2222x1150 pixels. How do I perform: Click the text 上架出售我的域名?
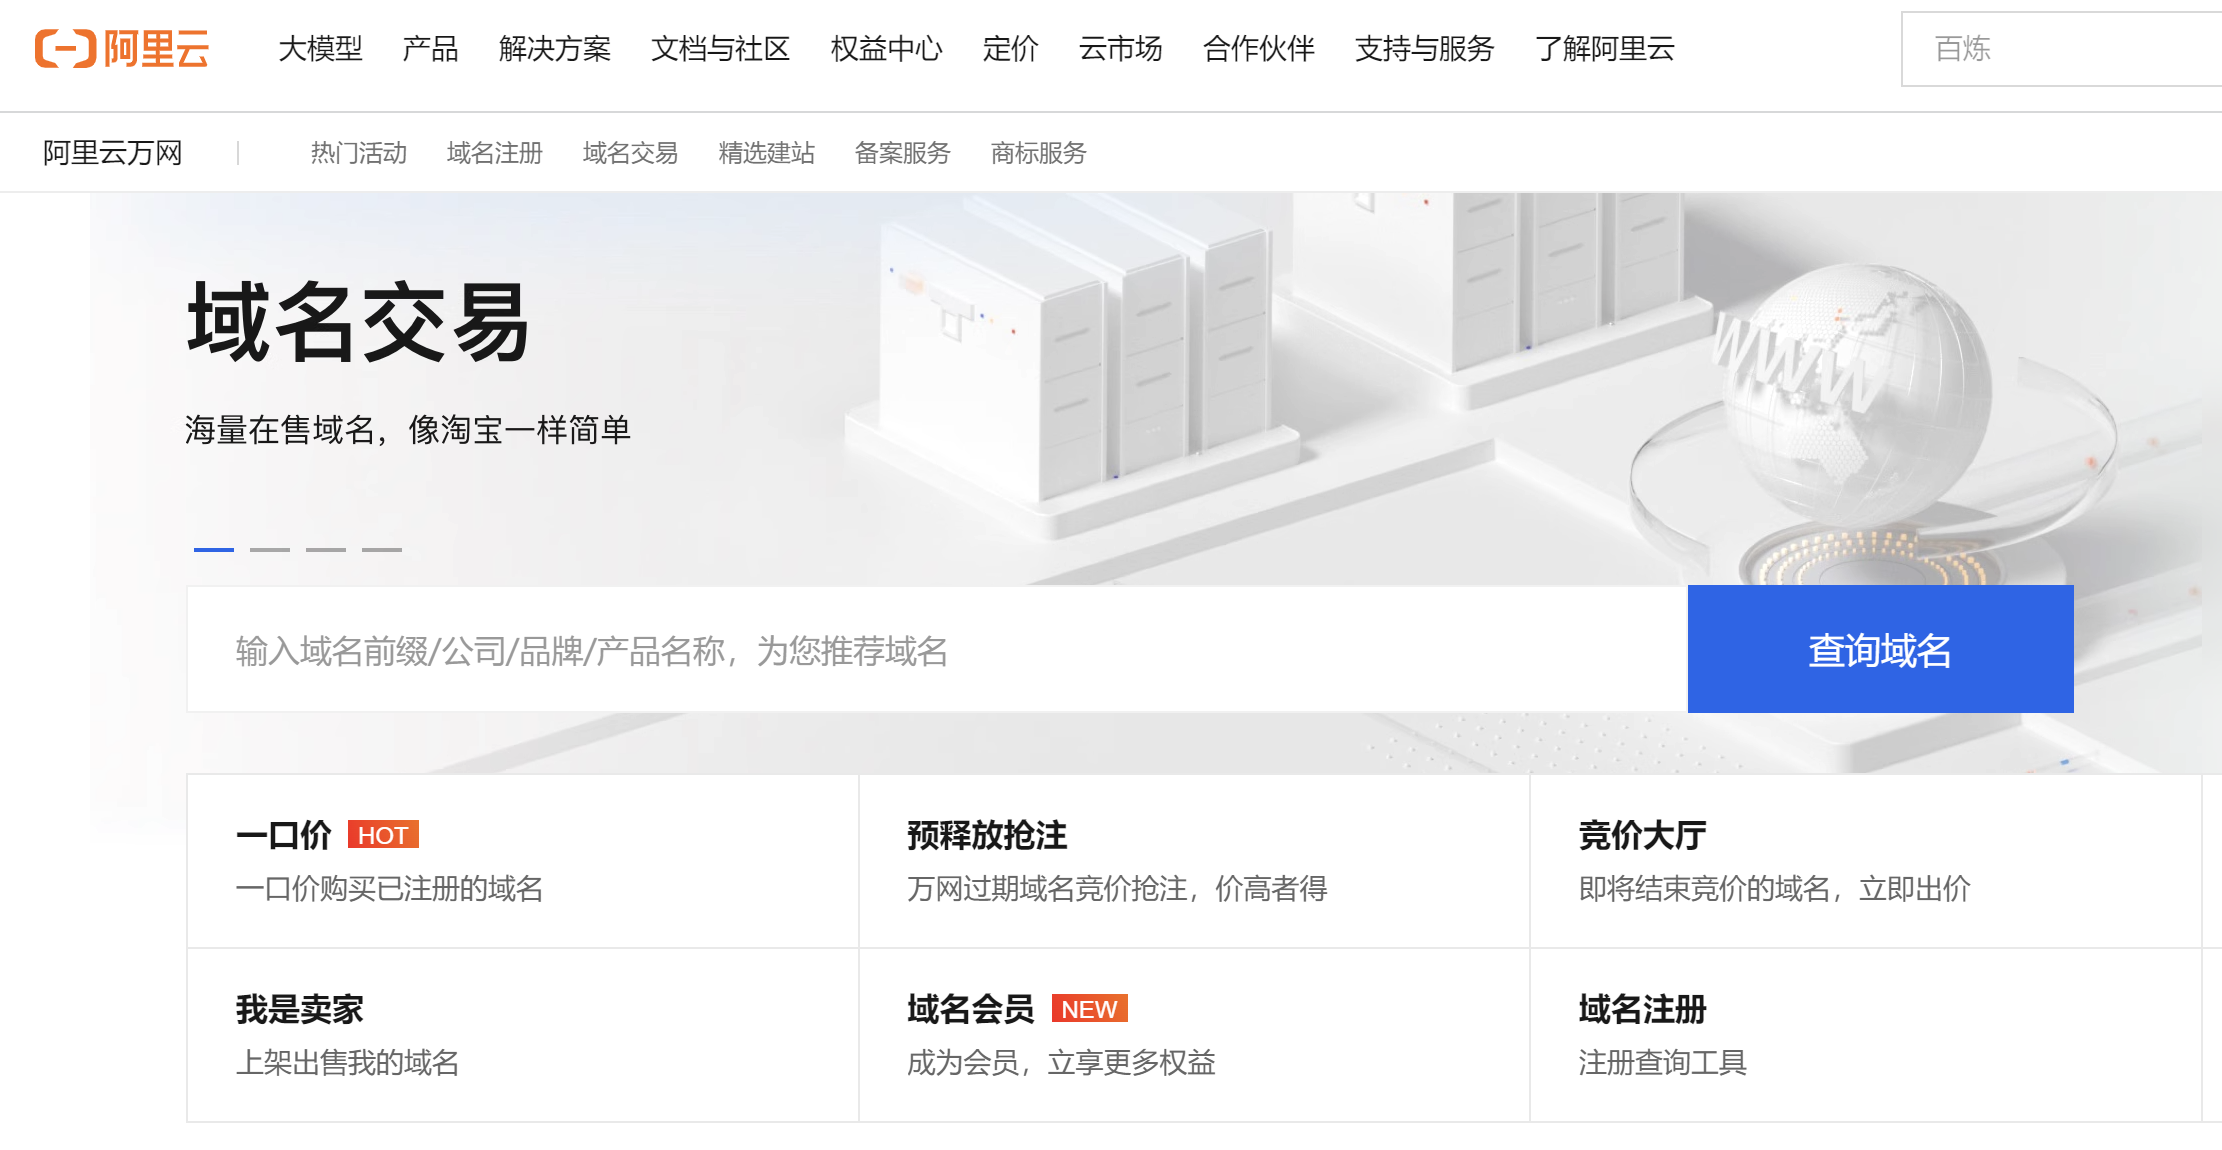click(x=347, y=1062)
